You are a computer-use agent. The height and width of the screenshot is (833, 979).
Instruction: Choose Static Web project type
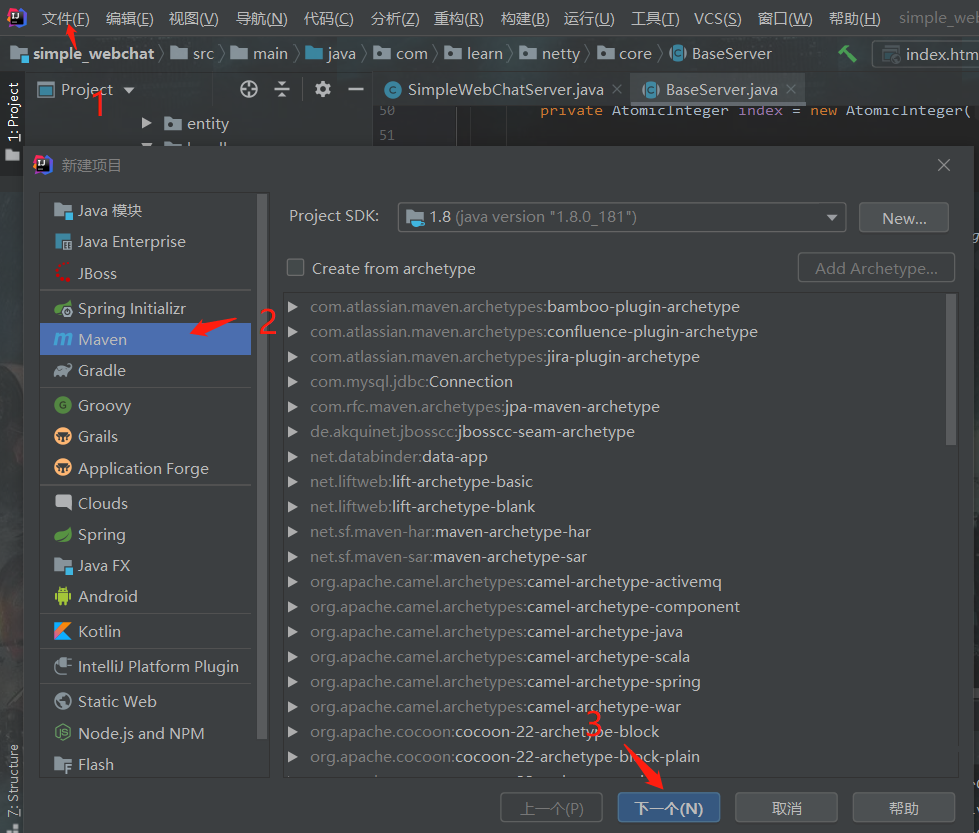click(145, 701)
